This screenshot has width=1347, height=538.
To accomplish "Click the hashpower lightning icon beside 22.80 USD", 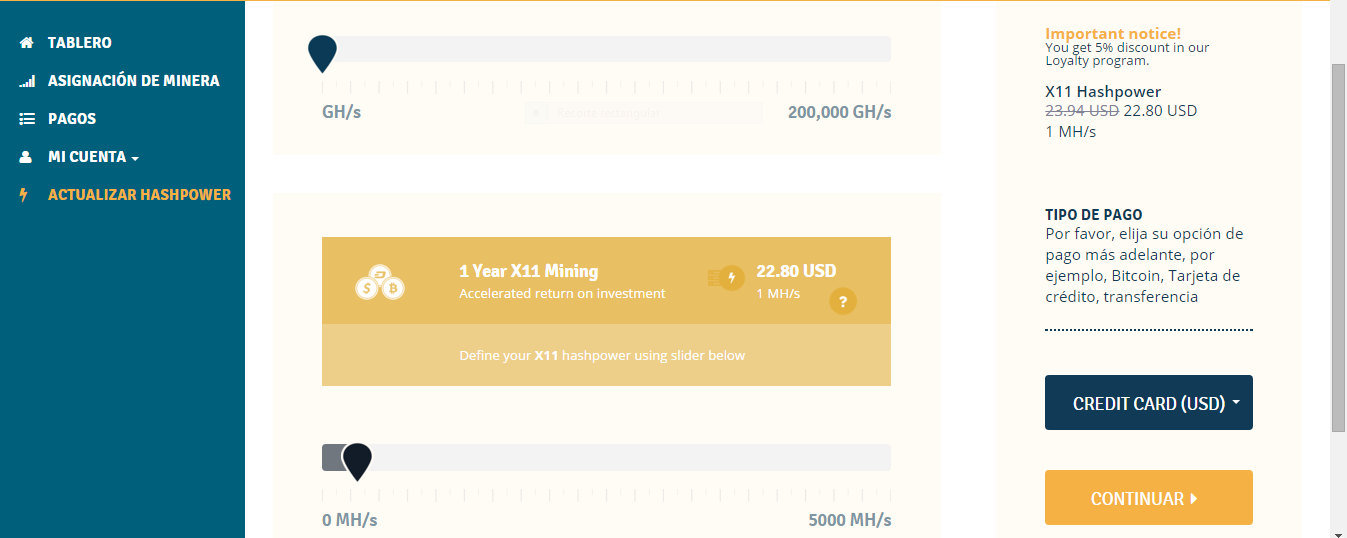I will click(727, 278).
